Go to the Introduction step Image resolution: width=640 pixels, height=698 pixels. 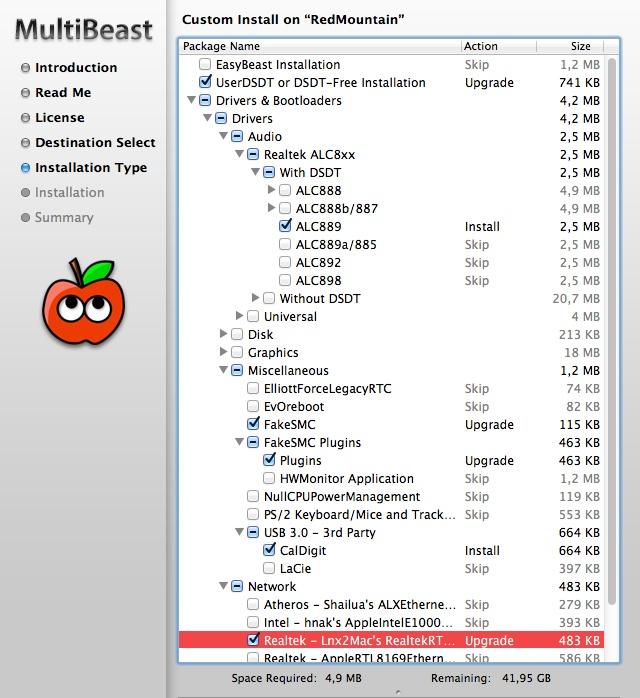[76, 68]
